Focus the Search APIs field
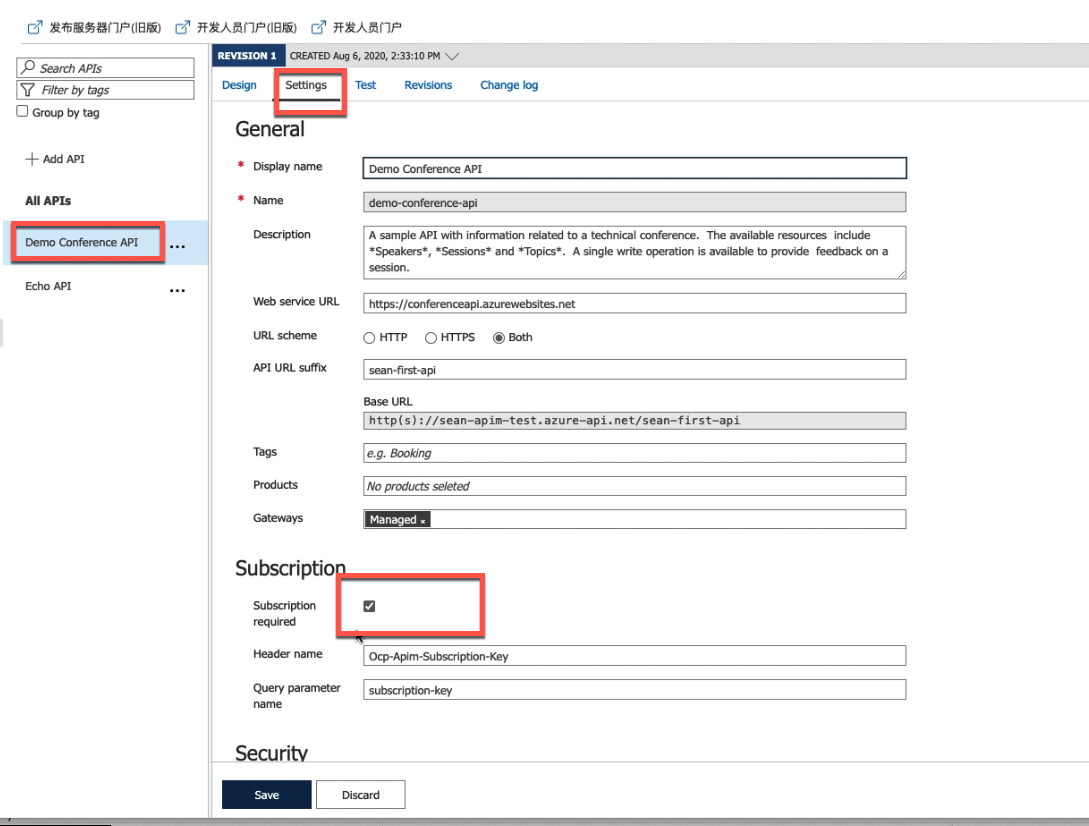 (105, 68)
